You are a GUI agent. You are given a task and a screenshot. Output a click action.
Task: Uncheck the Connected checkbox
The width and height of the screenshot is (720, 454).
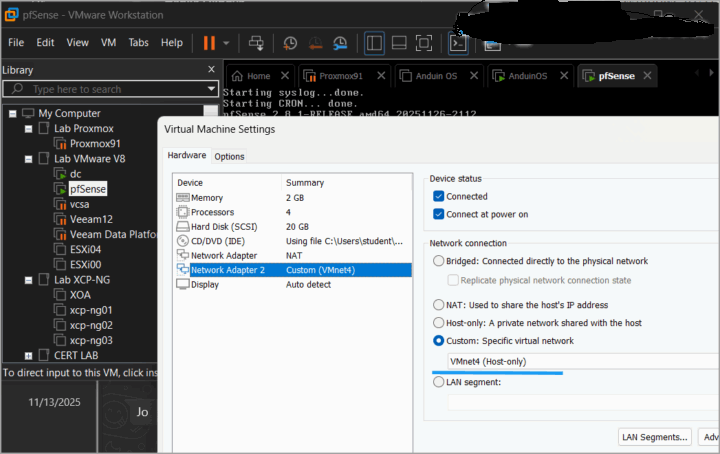point(439,196)
